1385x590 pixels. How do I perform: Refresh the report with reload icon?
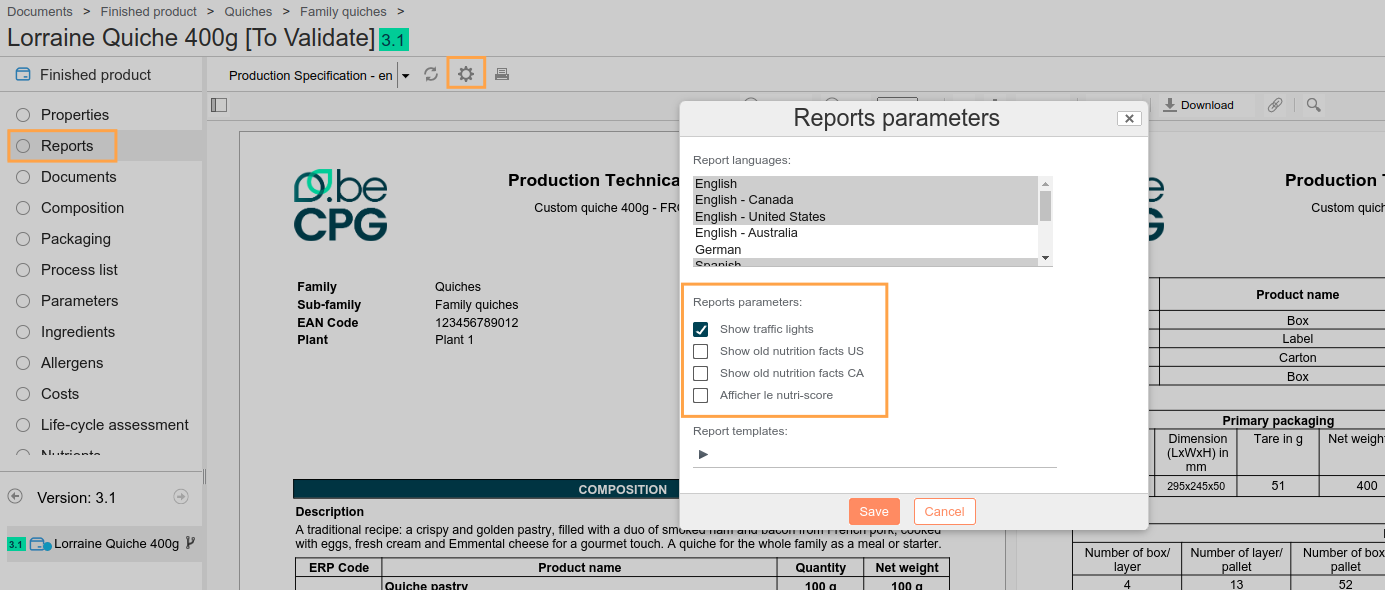coord(431,74)
